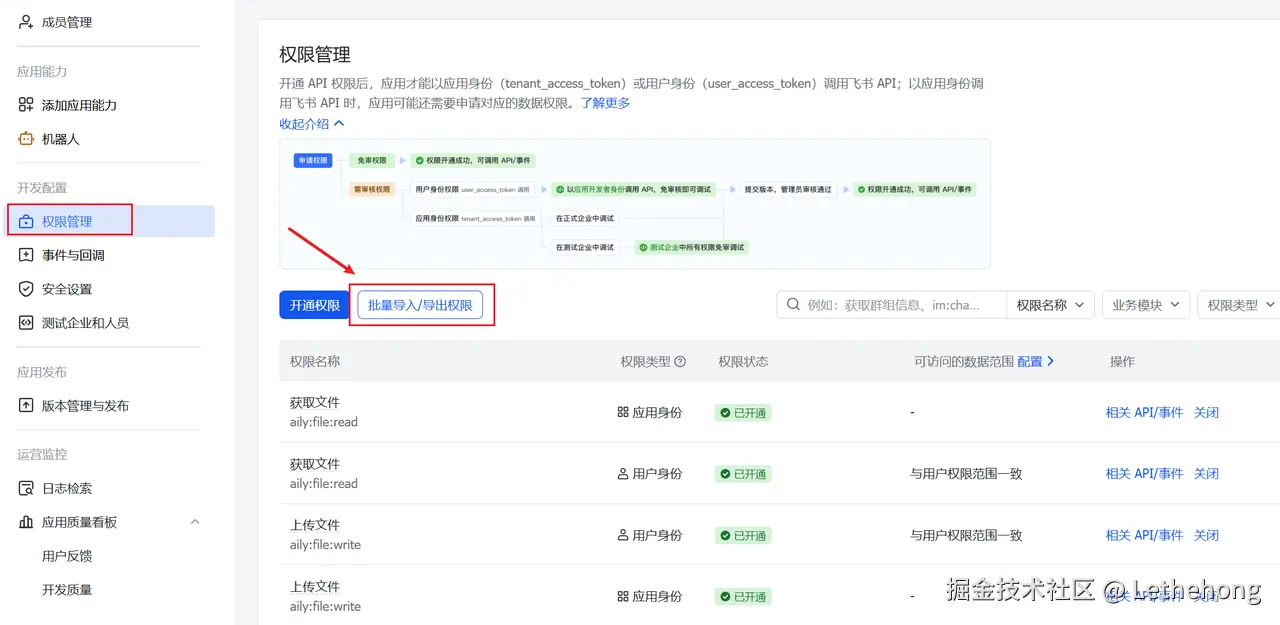Click the 版本管理与发布 upload icon
This screenshot has height=625, width=1280.
pos(26,405)
